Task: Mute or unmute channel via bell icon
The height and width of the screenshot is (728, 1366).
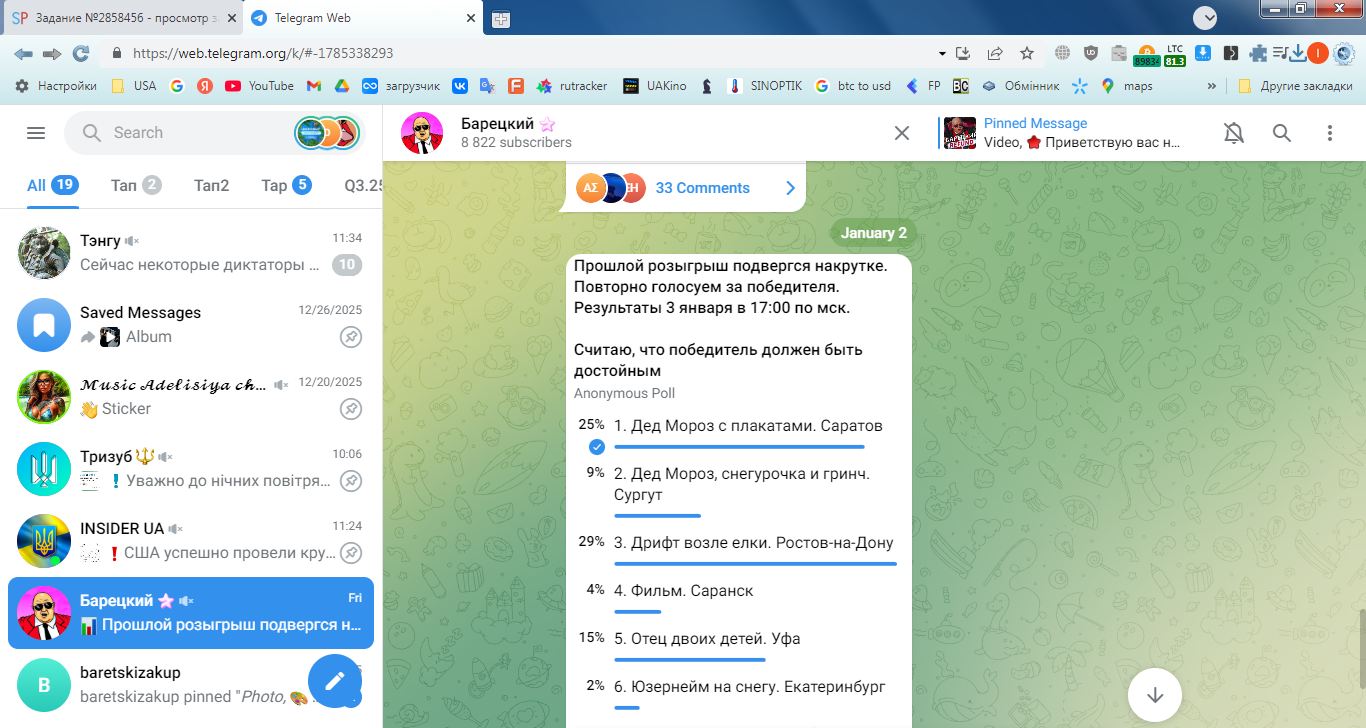Action: (x=1234, y=133)
